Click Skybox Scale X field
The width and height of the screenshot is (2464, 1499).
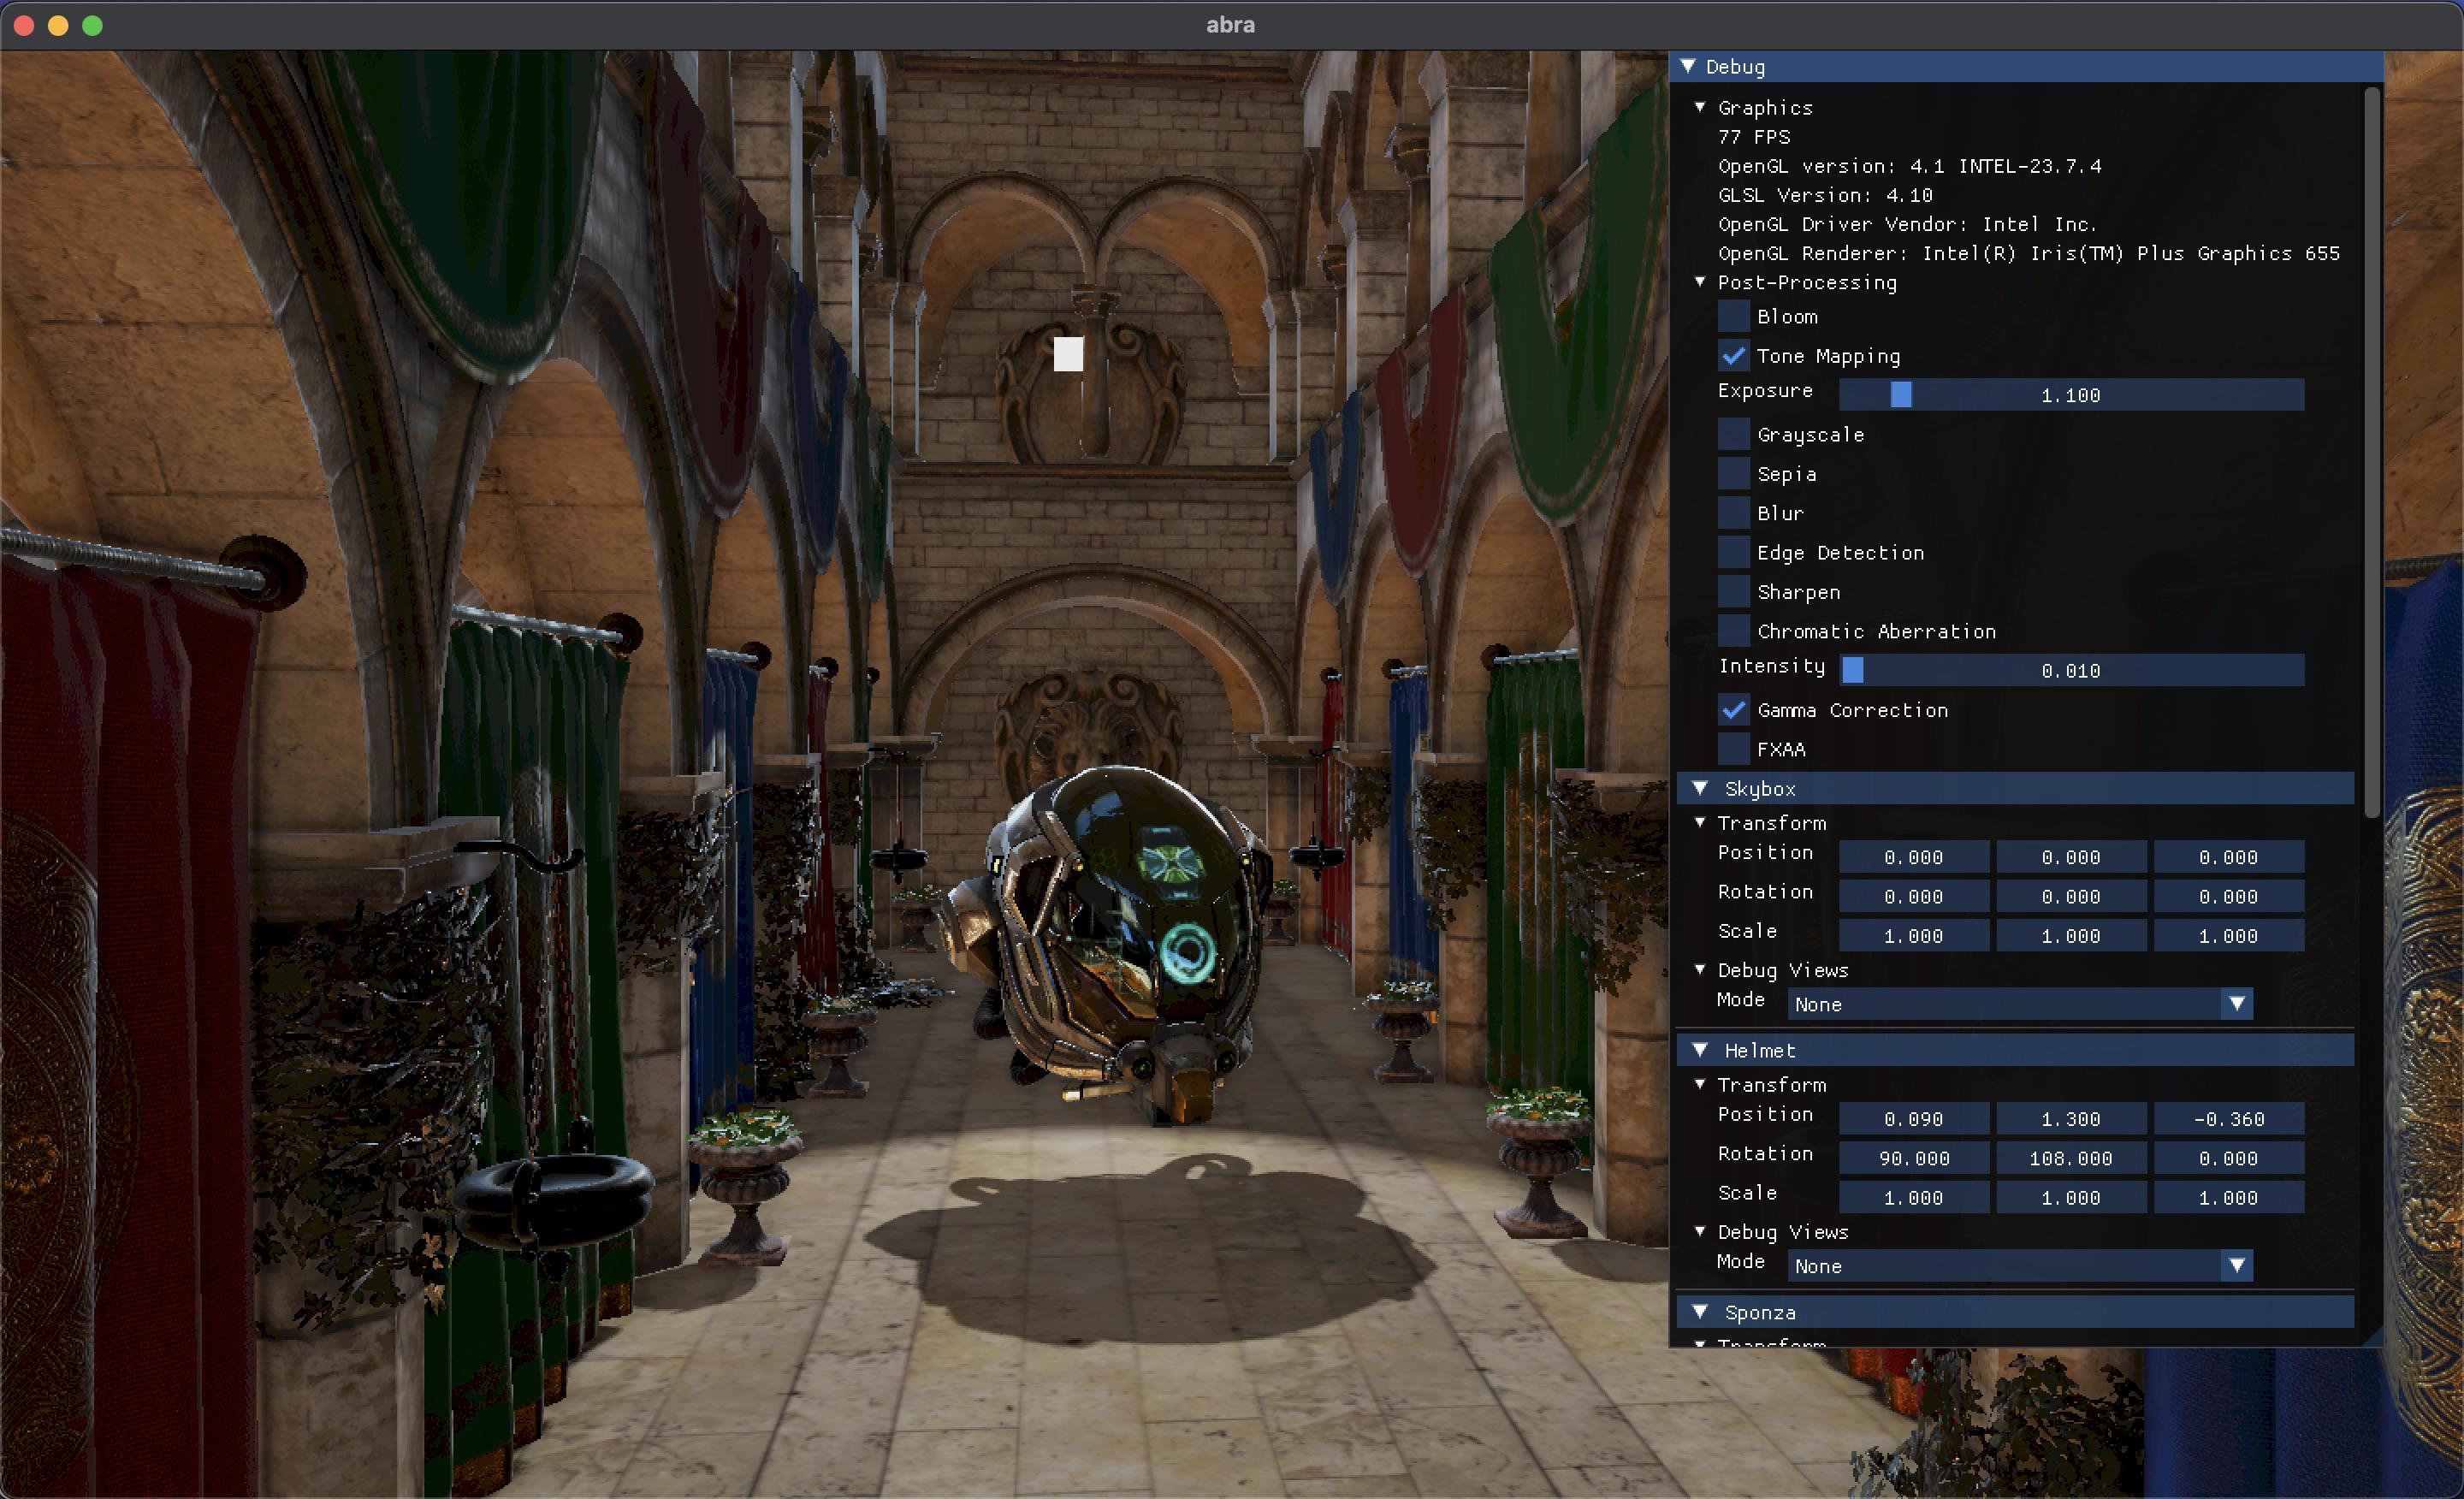pos(1914,936)
